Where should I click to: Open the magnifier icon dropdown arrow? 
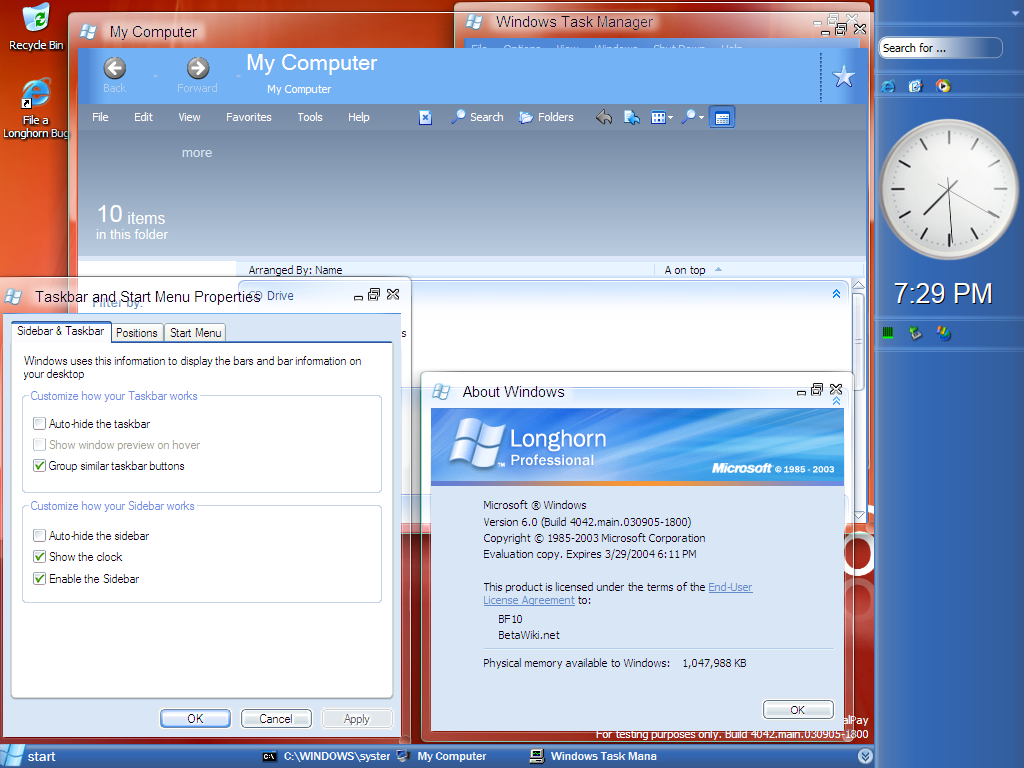click(701, 118)
